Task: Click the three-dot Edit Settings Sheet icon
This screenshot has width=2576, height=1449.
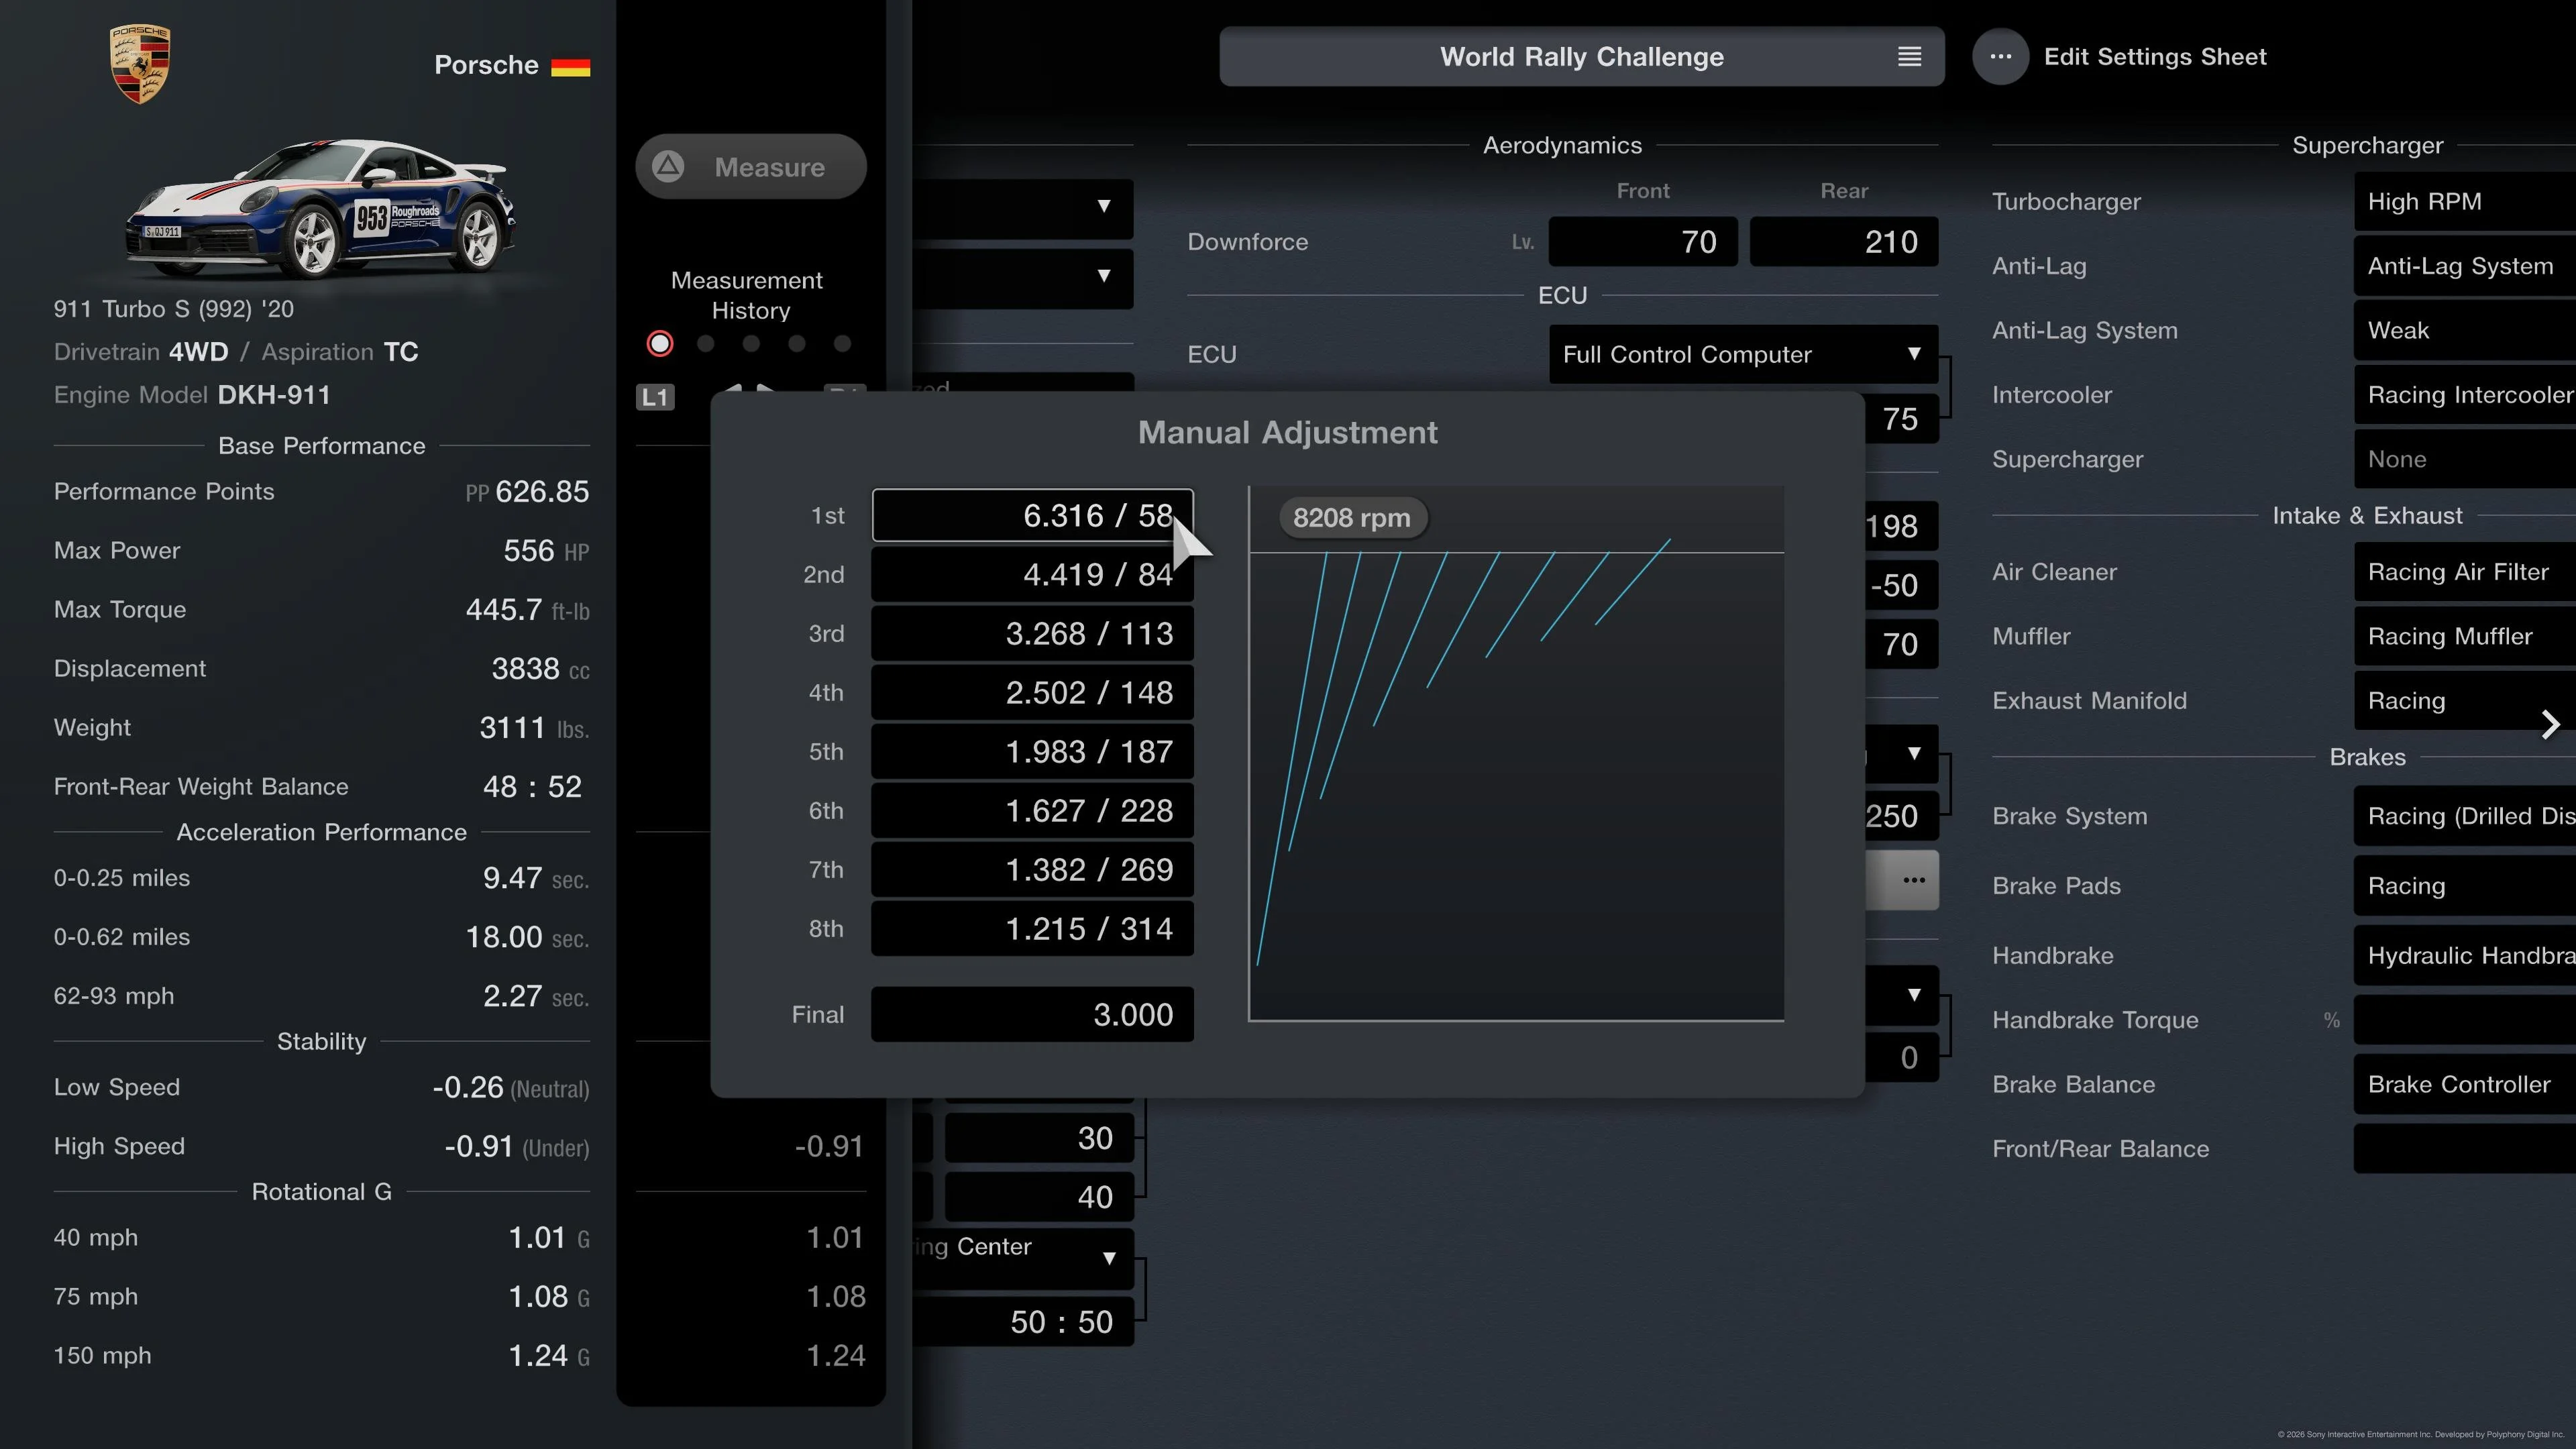Action: [2000, 57]
